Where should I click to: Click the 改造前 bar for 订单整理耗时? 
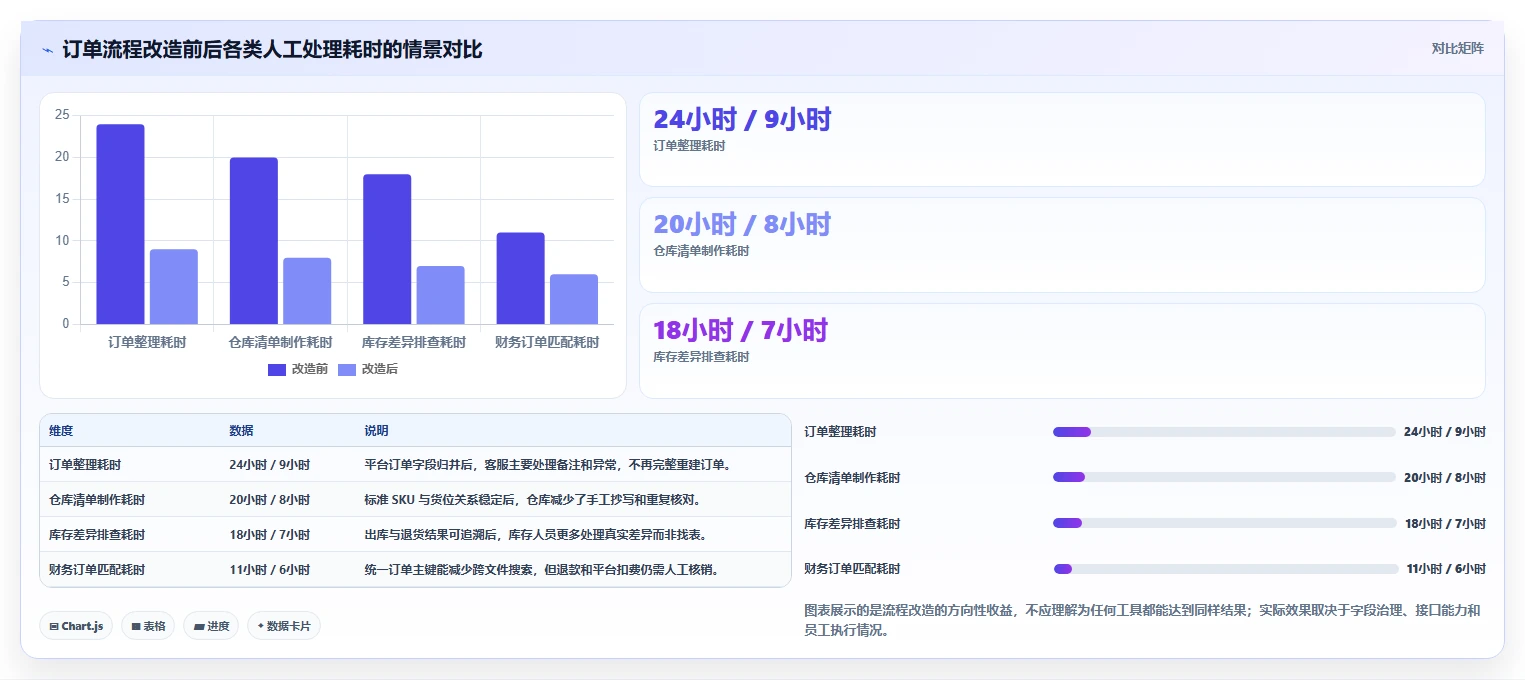coord(120,224)
